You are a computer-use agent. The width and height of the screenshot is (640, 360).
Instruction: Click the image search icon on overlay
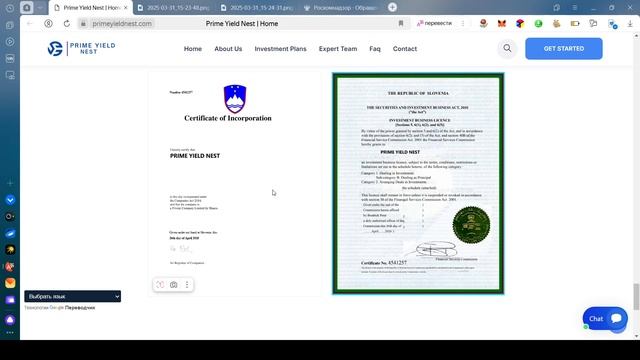[x=160, y=285]
